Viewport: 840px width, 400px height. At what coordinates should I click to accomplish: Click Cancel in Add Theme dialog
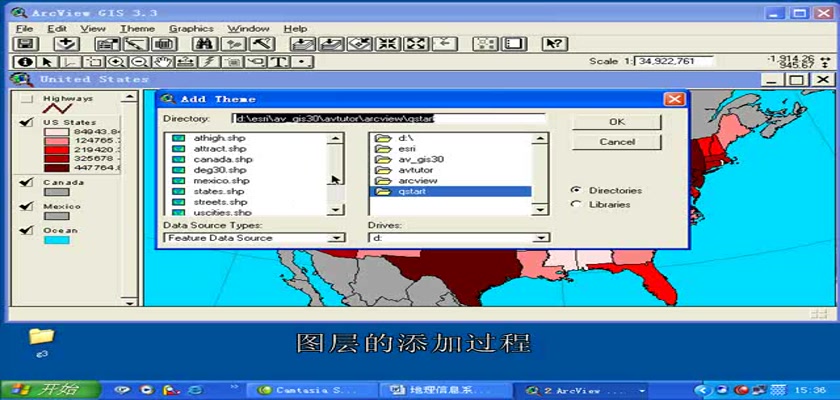[617, 142]
